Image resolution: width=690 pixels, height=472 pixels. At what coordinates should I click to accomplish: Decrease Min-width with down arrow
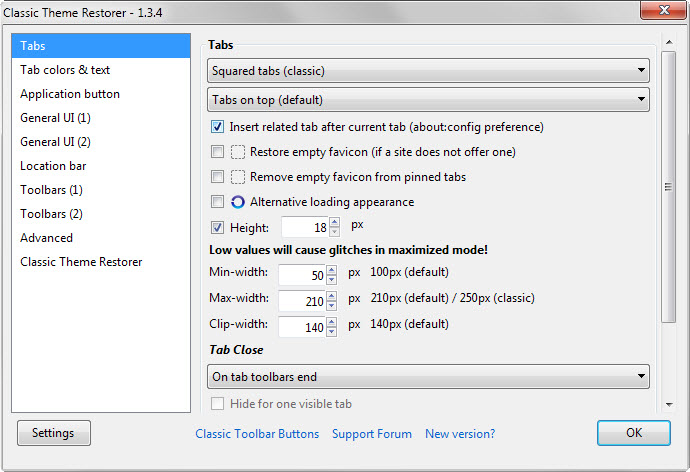332,280
